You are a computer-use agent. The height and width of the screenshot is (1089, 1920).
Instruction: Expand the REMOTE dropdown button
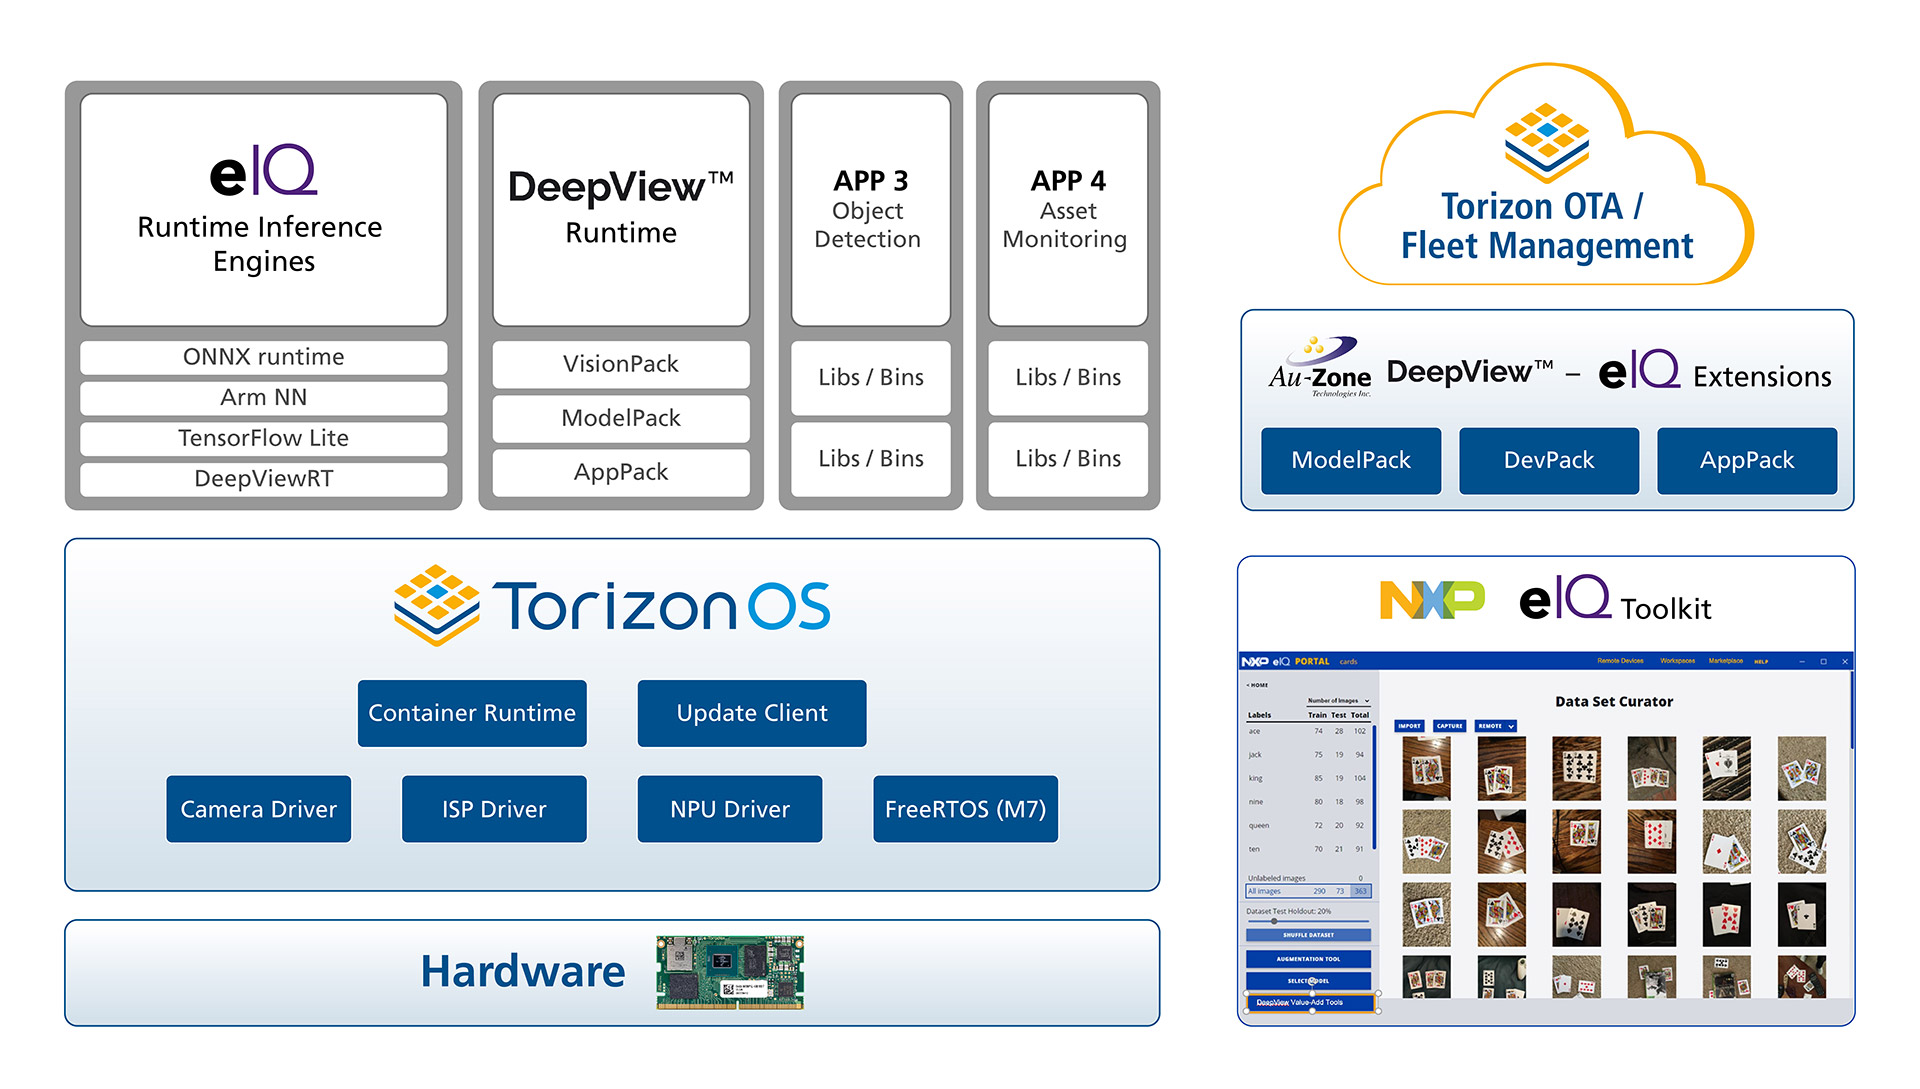[x=1495, y=726]
